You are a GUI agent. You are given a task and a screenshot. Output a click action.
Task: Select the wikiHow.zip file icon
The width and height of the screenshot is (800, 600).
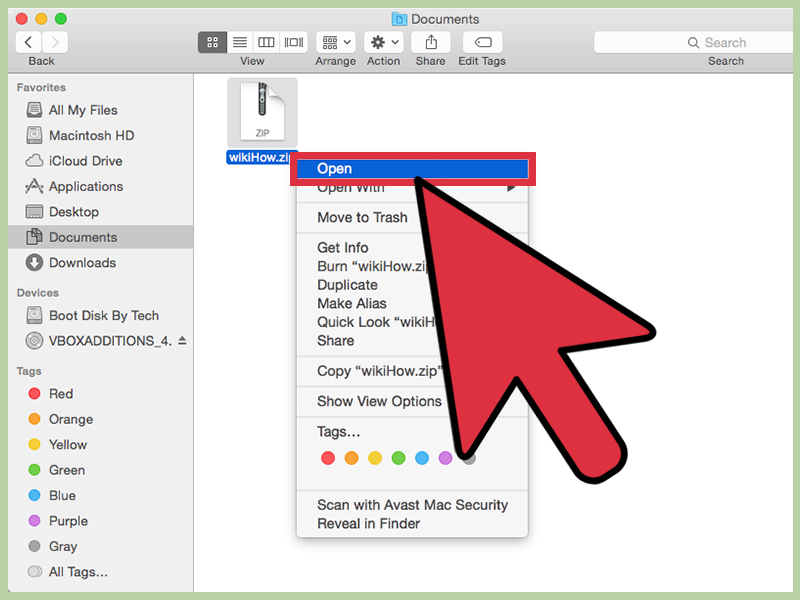(x=262, y=113)
